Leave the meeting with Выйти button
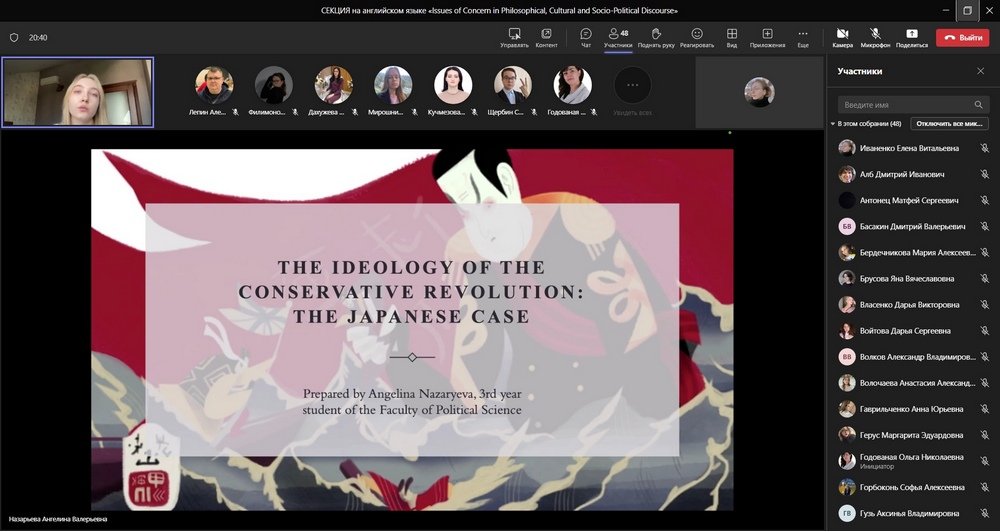This screenshot has width=1000, height=531. tap(962, 38)
